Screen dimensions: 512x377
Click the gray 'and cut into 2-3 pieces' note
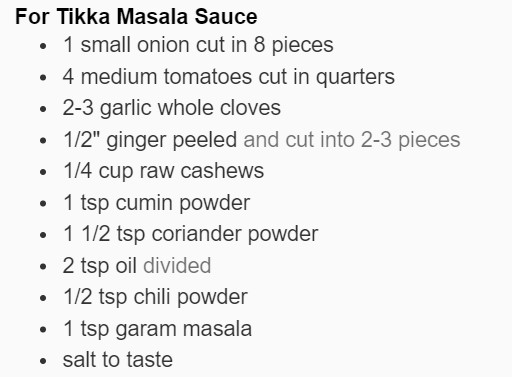pyautogui.click(x=352, y=140)
